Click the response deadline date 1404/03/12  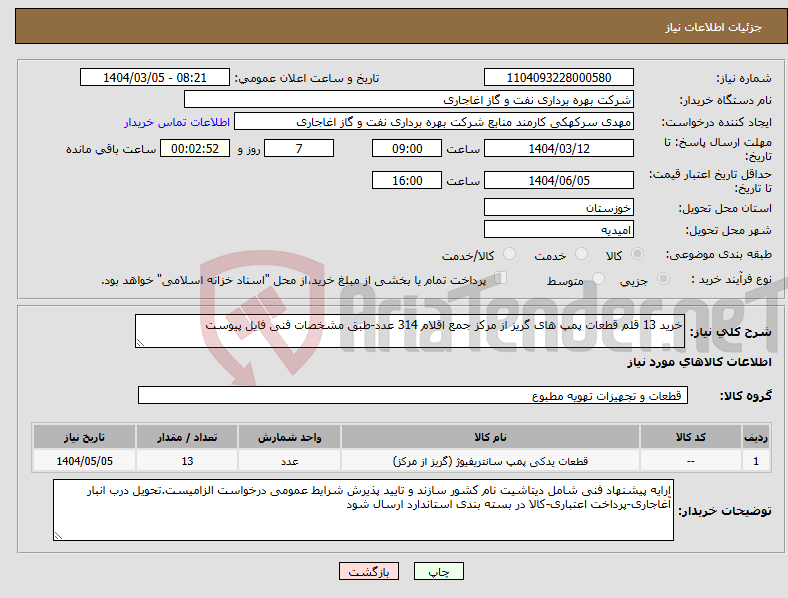(x=558, y=149)
